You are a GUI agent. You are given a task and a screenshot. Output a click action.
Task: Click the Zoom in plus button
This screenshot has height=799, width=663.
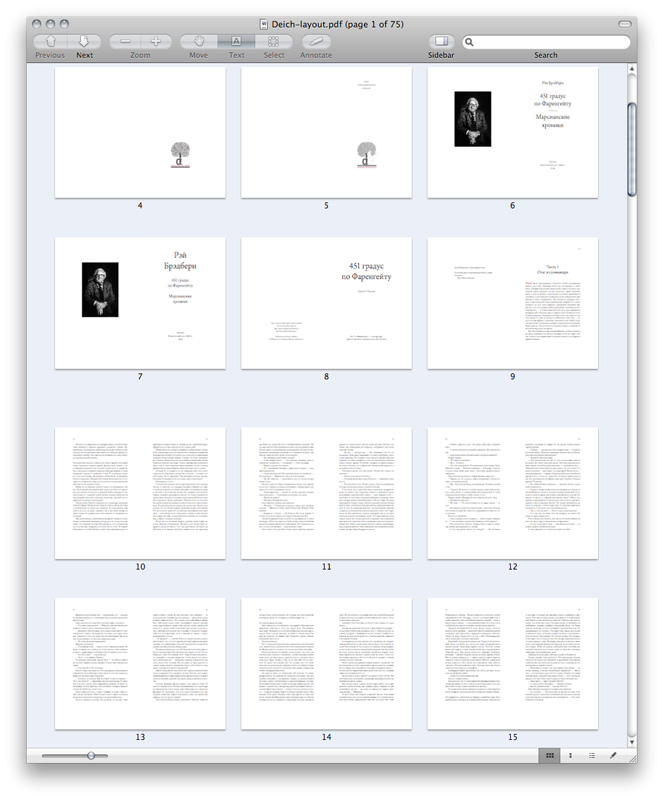click(x=156, y=42)
